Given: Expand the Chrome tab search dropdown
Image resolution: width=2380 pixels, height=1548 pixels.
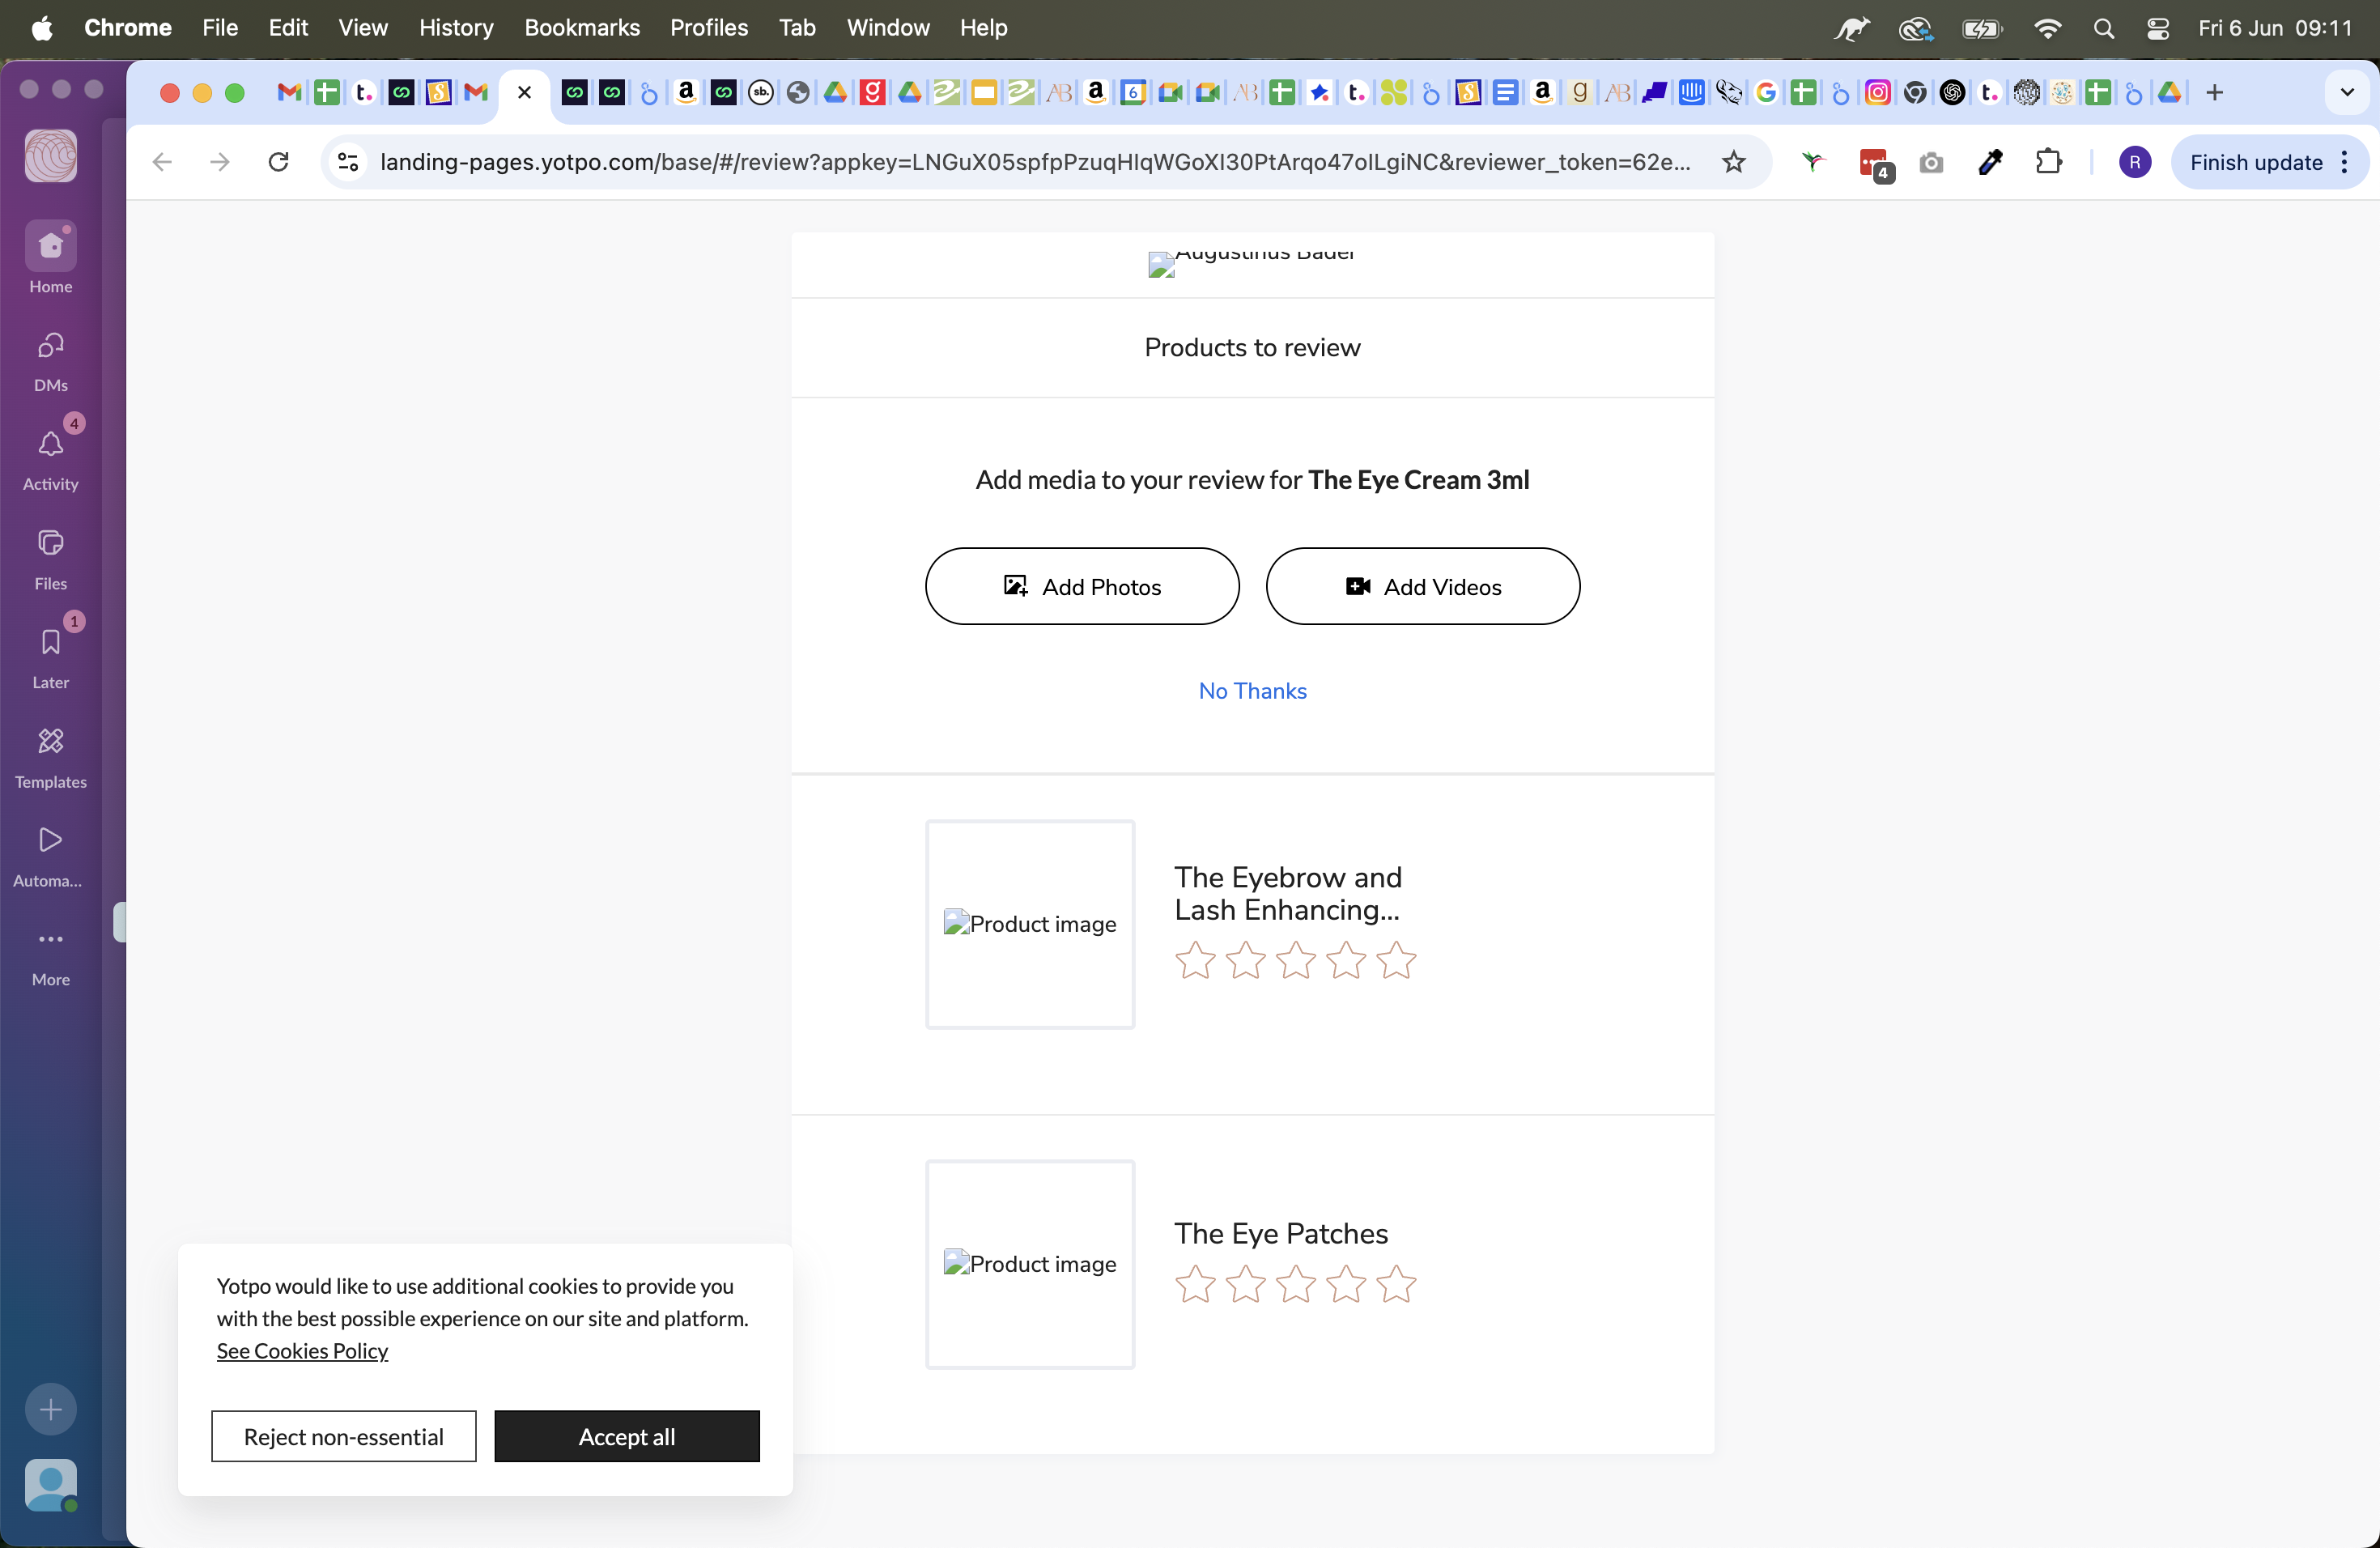Looking at the screenshot, I should pos(2347,93).
